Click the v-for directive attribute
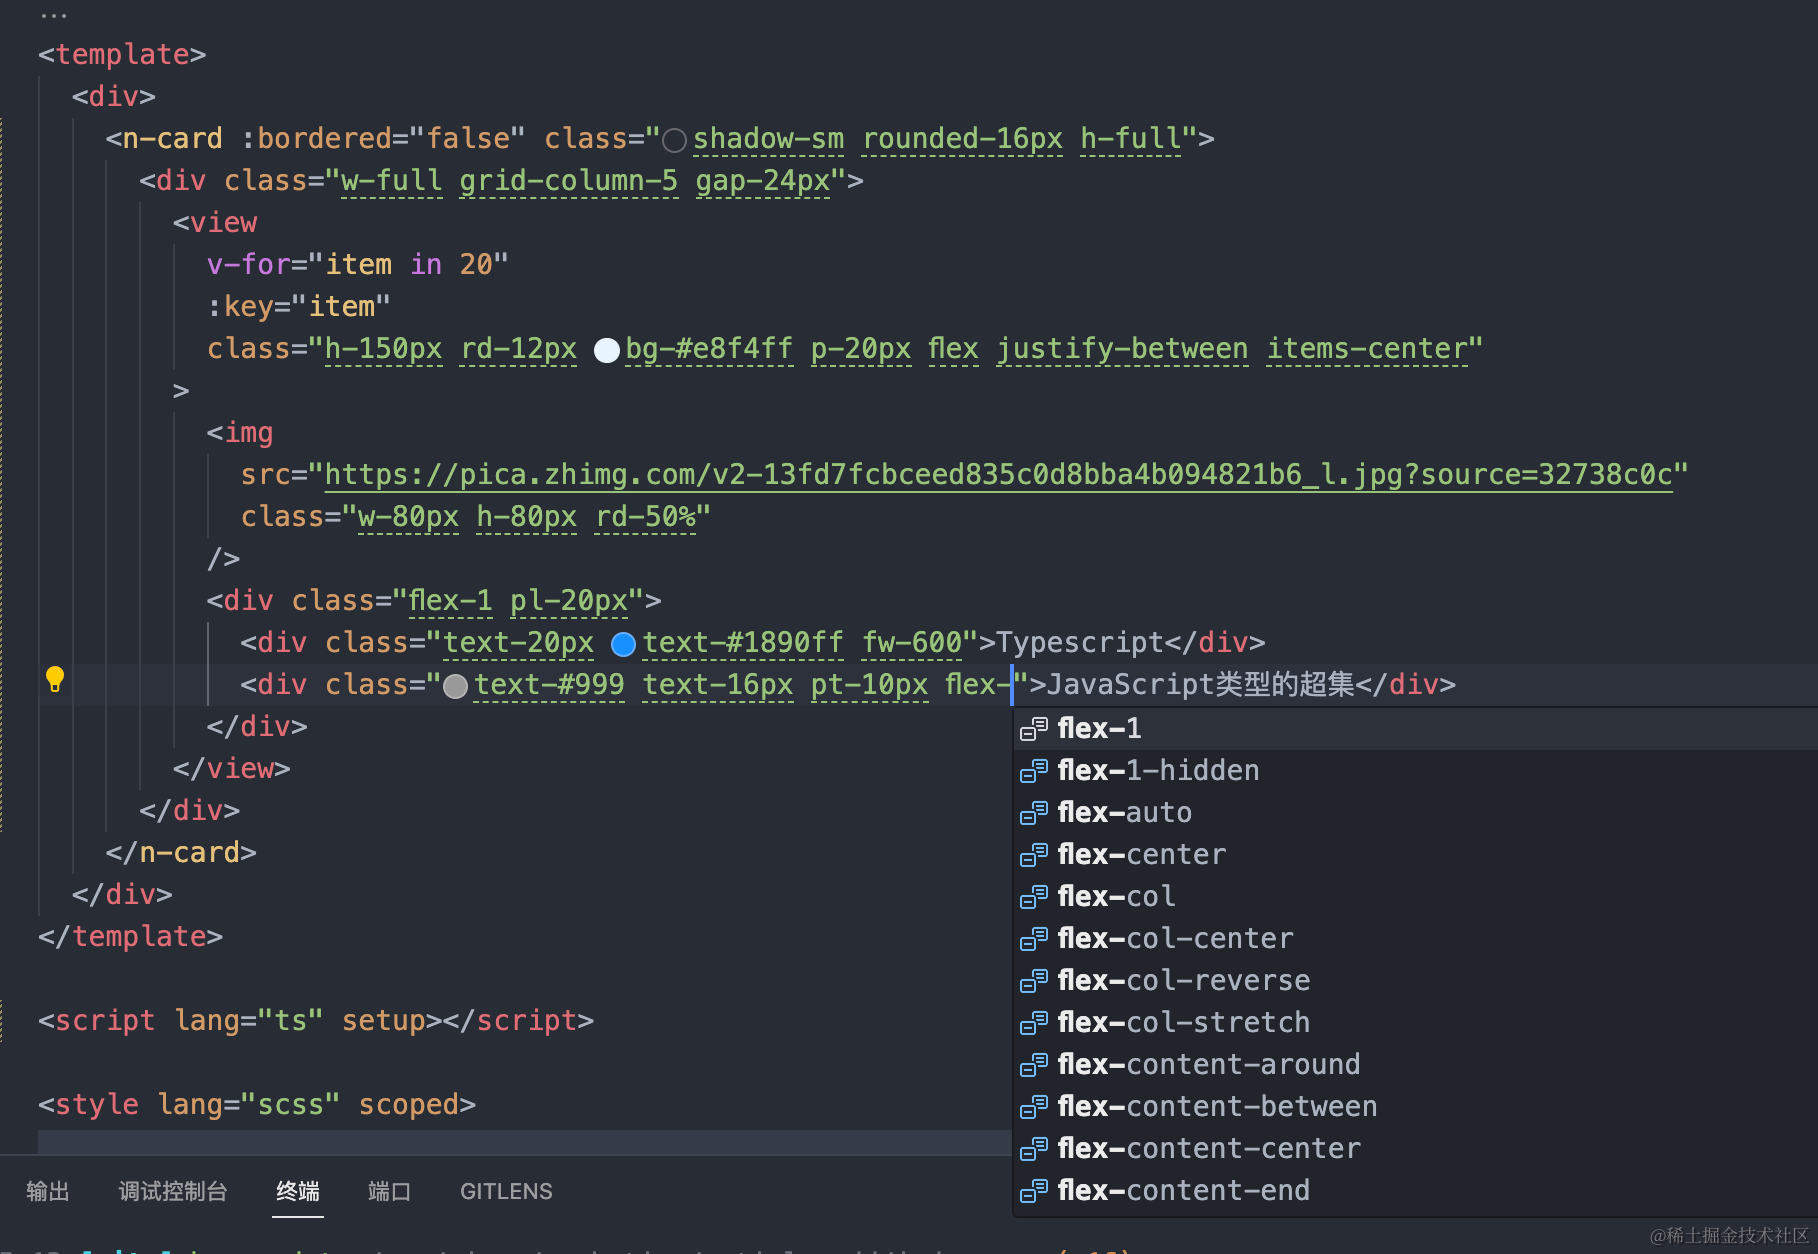The image size is (1818, 1254). click(x=248, y=264)
